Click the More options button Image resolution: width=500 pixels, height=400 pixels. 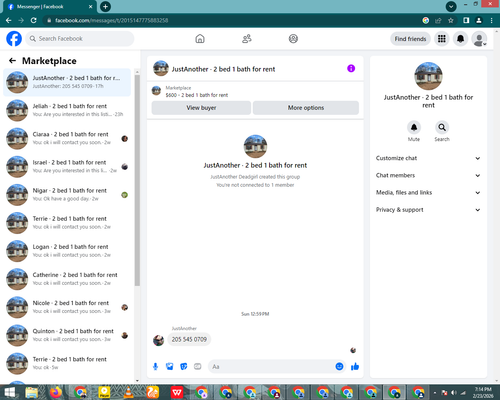tap(306, 108)
